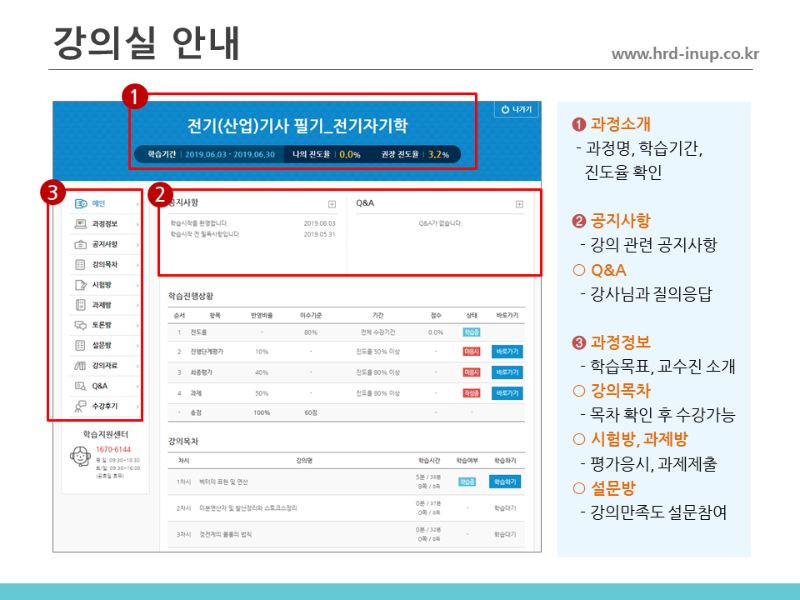Viewport: 800px width, 600px height.
Task: Click the 나가기 exit button
Action: 516,109
